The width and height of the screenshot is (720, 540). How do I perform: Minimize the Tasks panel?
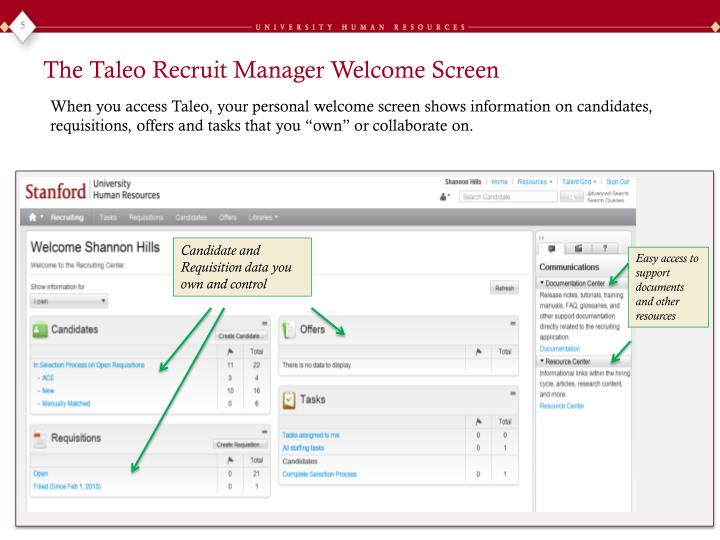[x=513, y=394]
